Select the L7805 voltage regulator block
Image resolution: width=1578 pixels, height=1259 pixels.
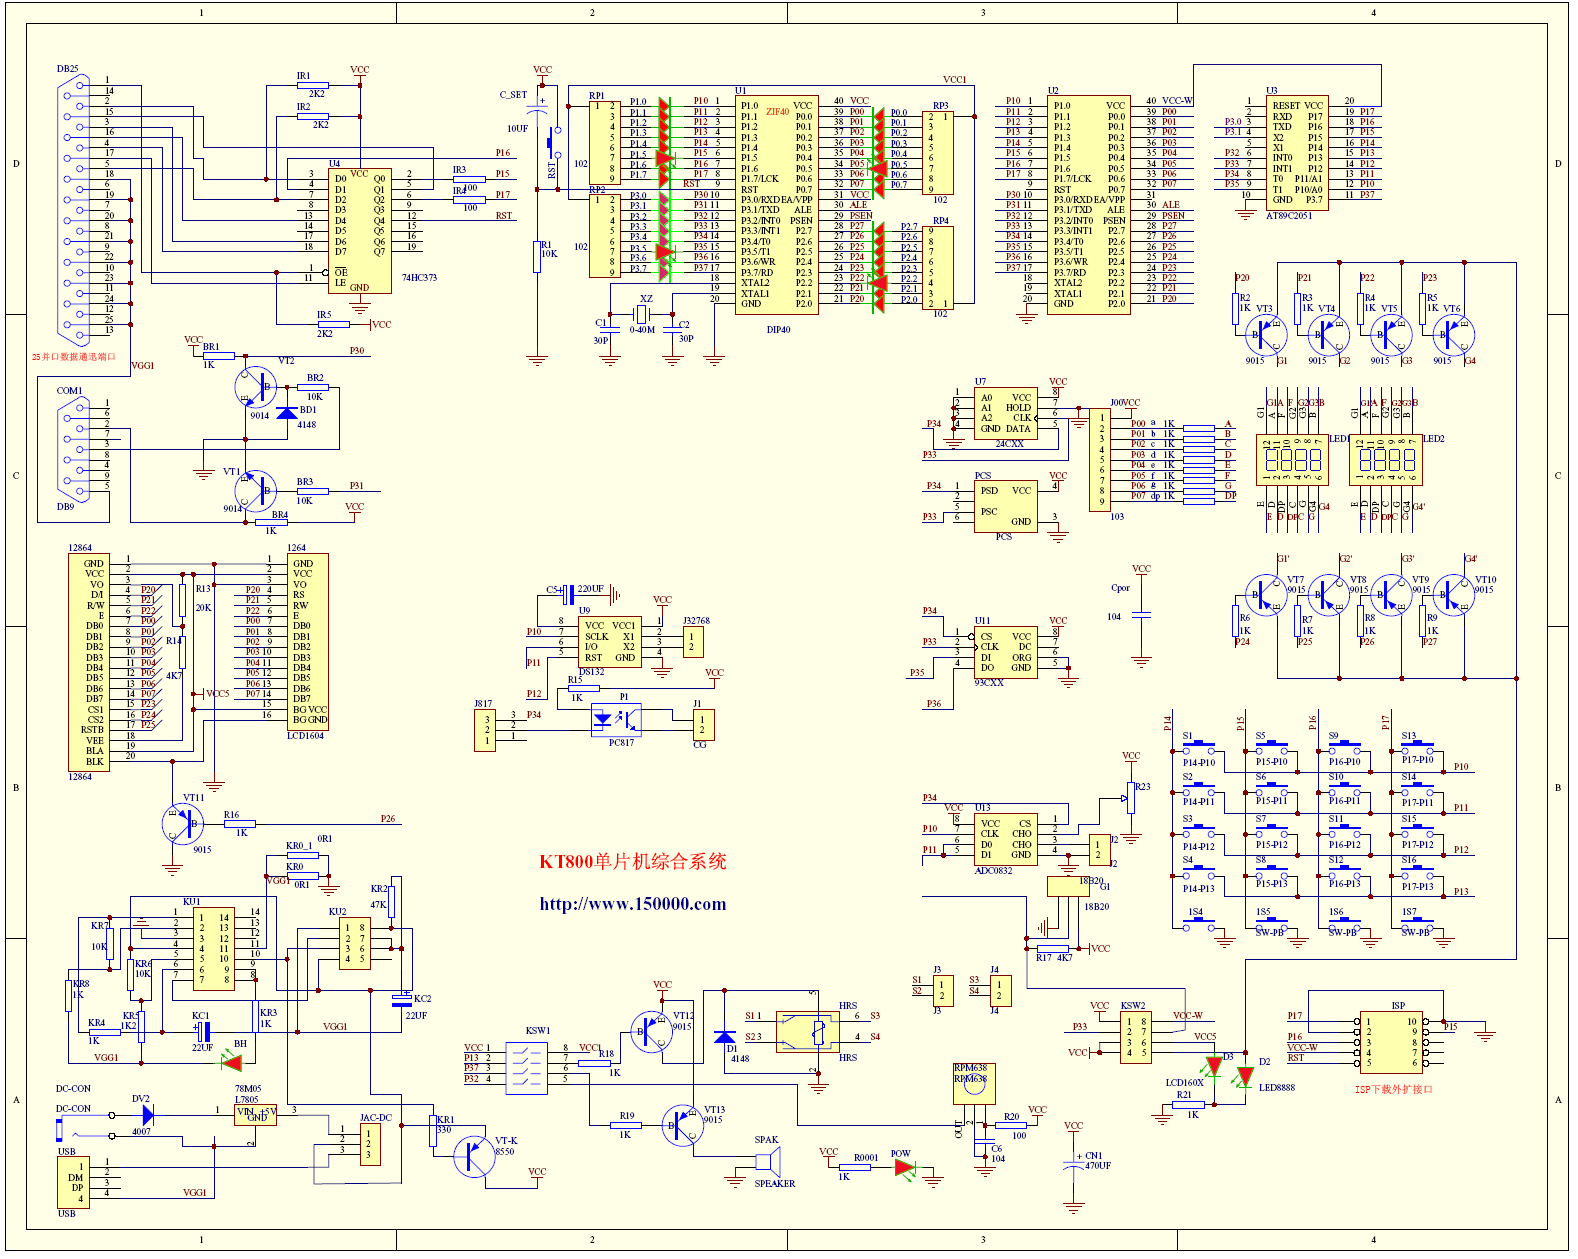point(255,1114)
